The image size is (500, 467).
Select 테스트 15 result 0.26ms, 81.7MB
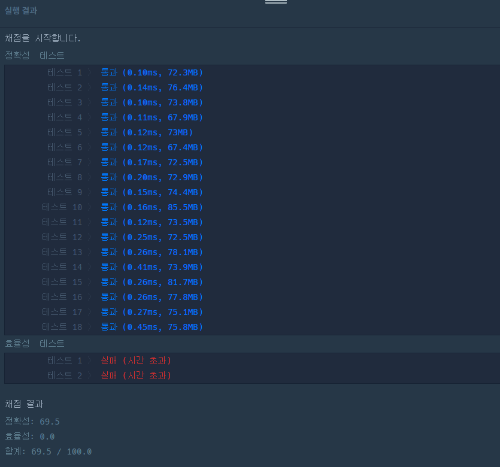(152, 282)
